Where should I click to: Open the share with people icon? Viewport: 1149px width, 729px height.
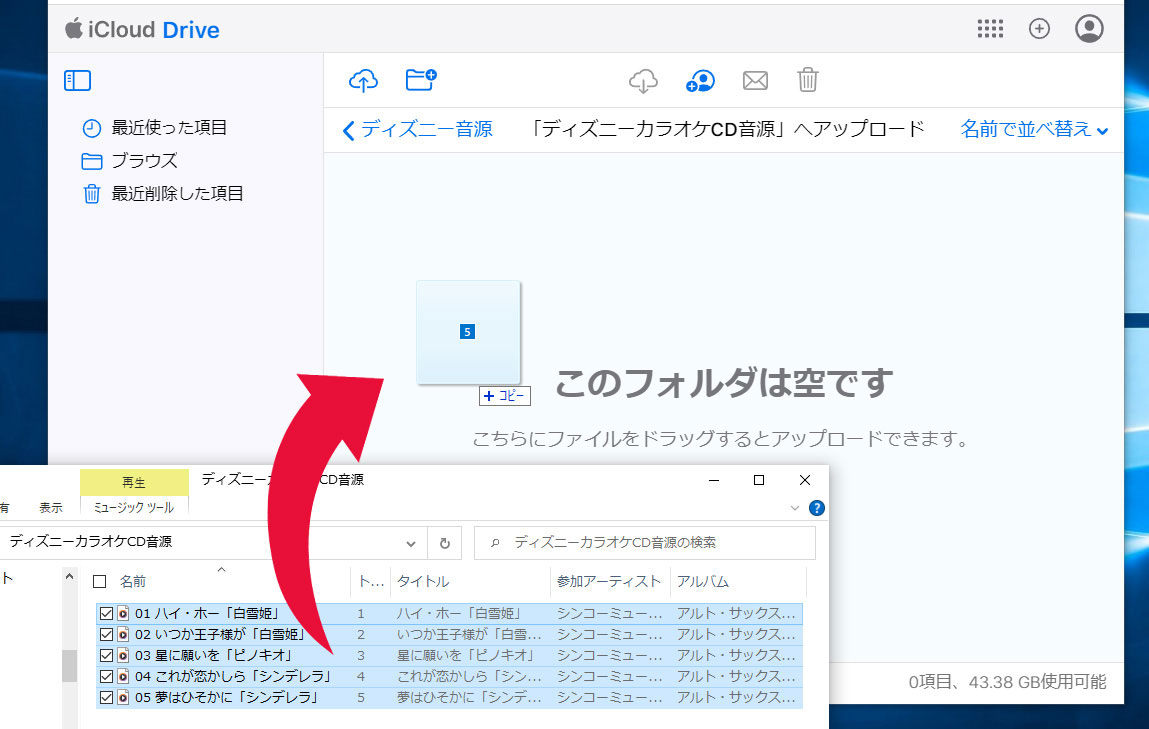pyautogui.click(x=701, y=81)
